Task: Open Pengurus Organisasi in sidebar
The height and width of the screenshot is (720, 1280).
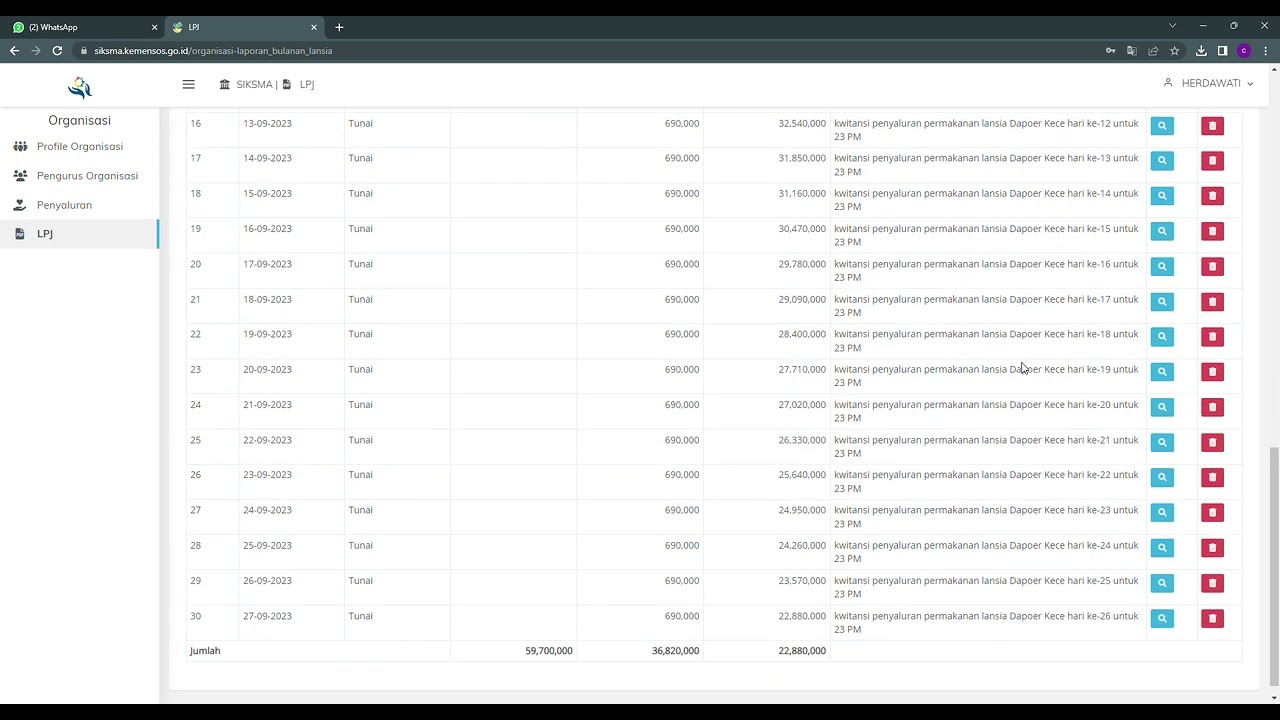Action: click(x=87, y=176)
